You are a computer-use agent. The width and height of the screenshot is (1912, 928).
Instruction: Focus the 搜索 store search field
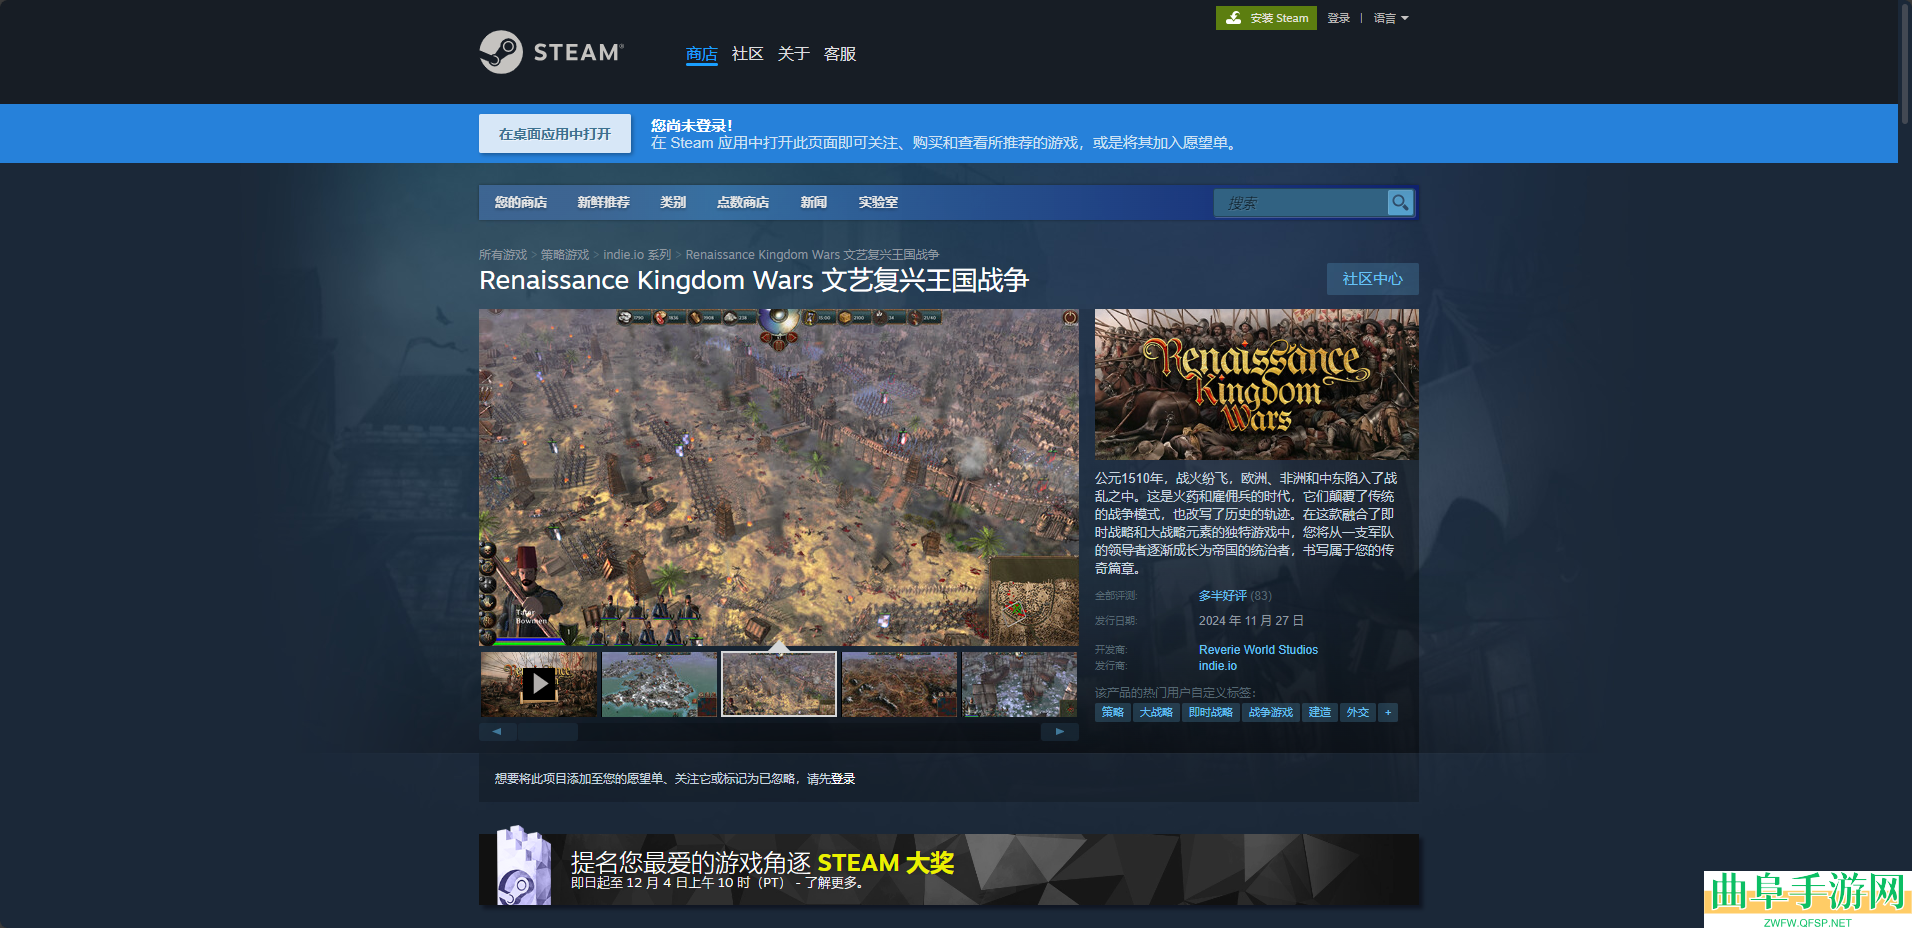pos(1301,203)
